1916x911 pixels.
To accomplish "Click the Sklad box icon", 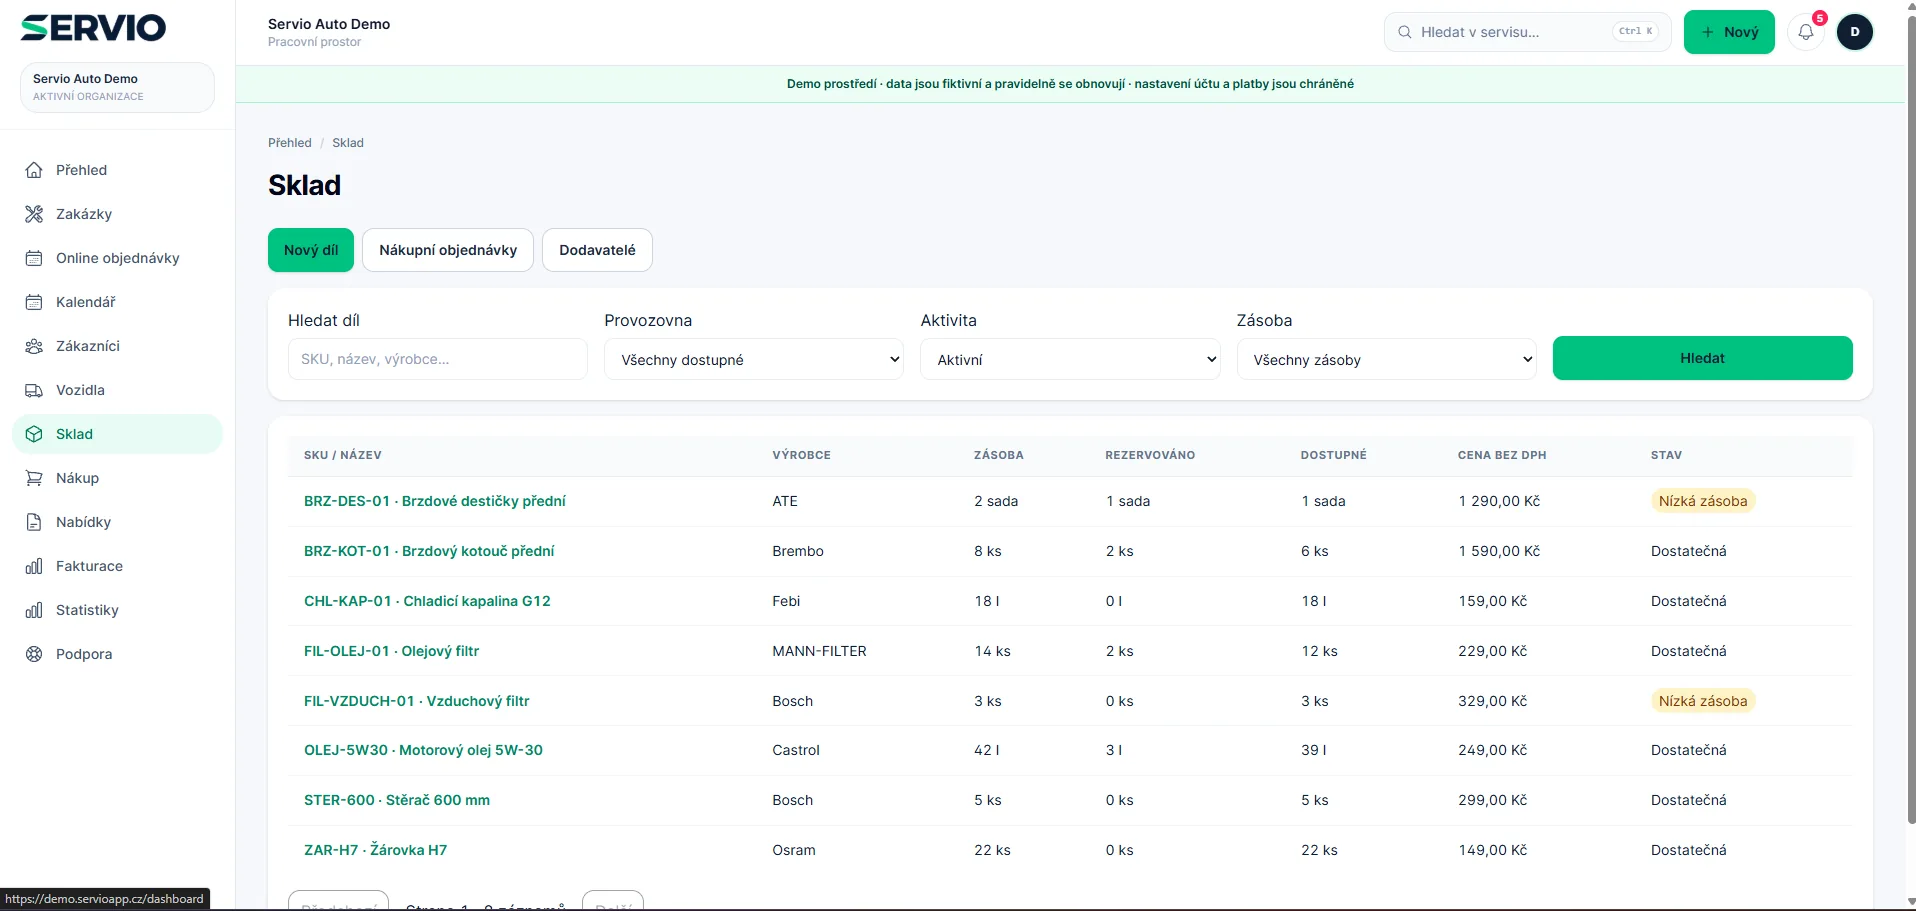I will click(x=34, y=434).
